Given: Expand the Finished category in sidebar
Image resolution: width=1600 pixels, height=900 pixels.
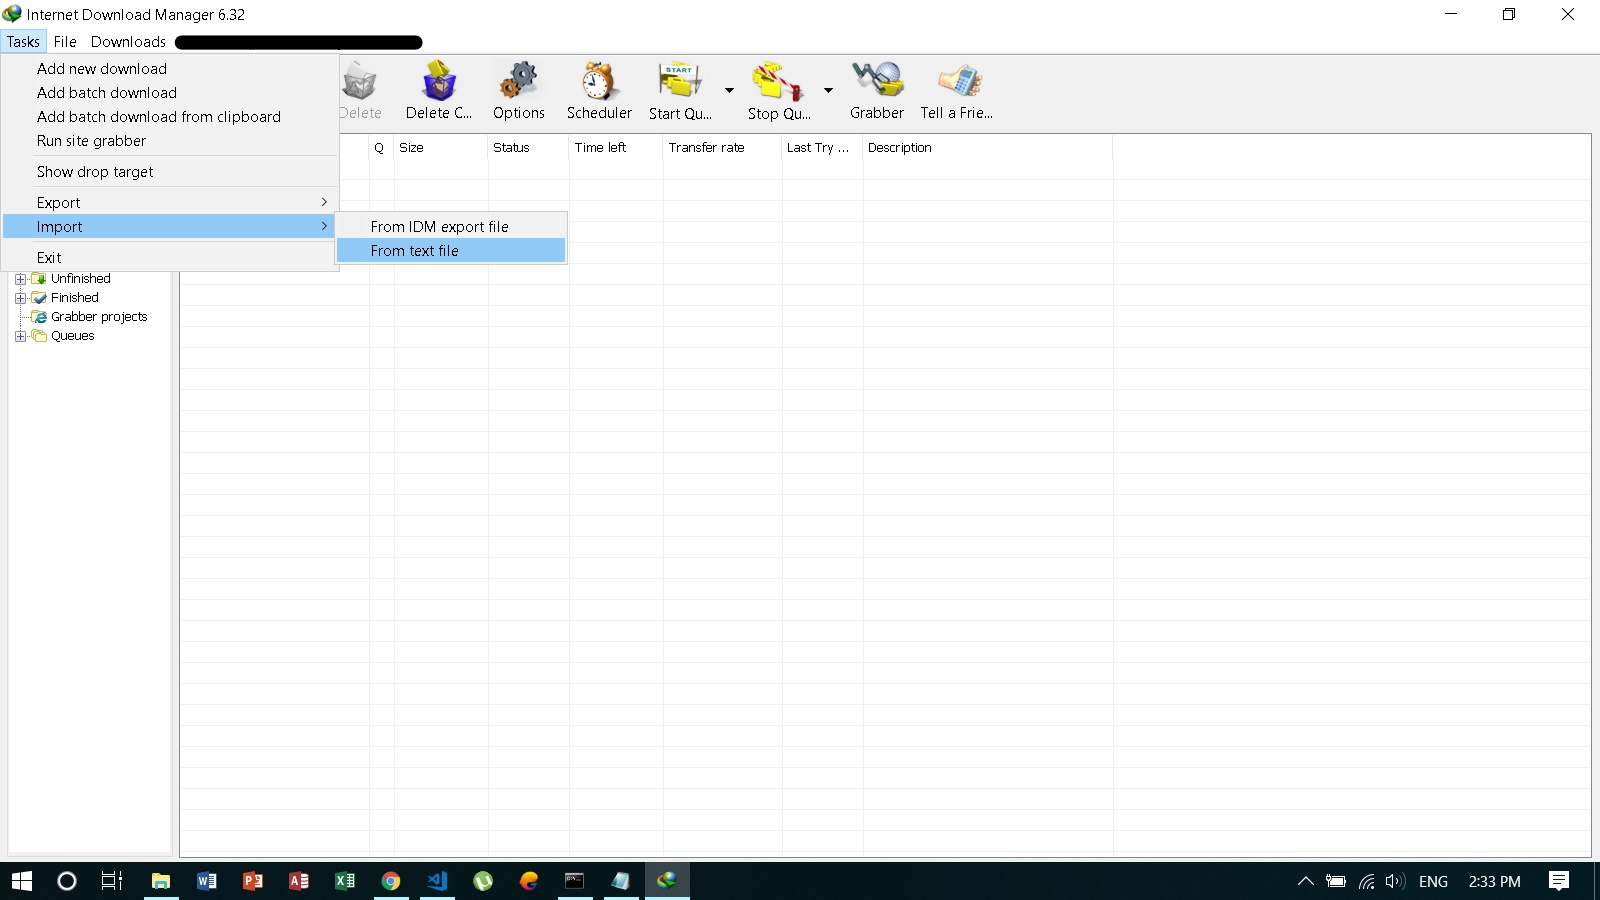Looking at the screenshot, I should [21, 297].
